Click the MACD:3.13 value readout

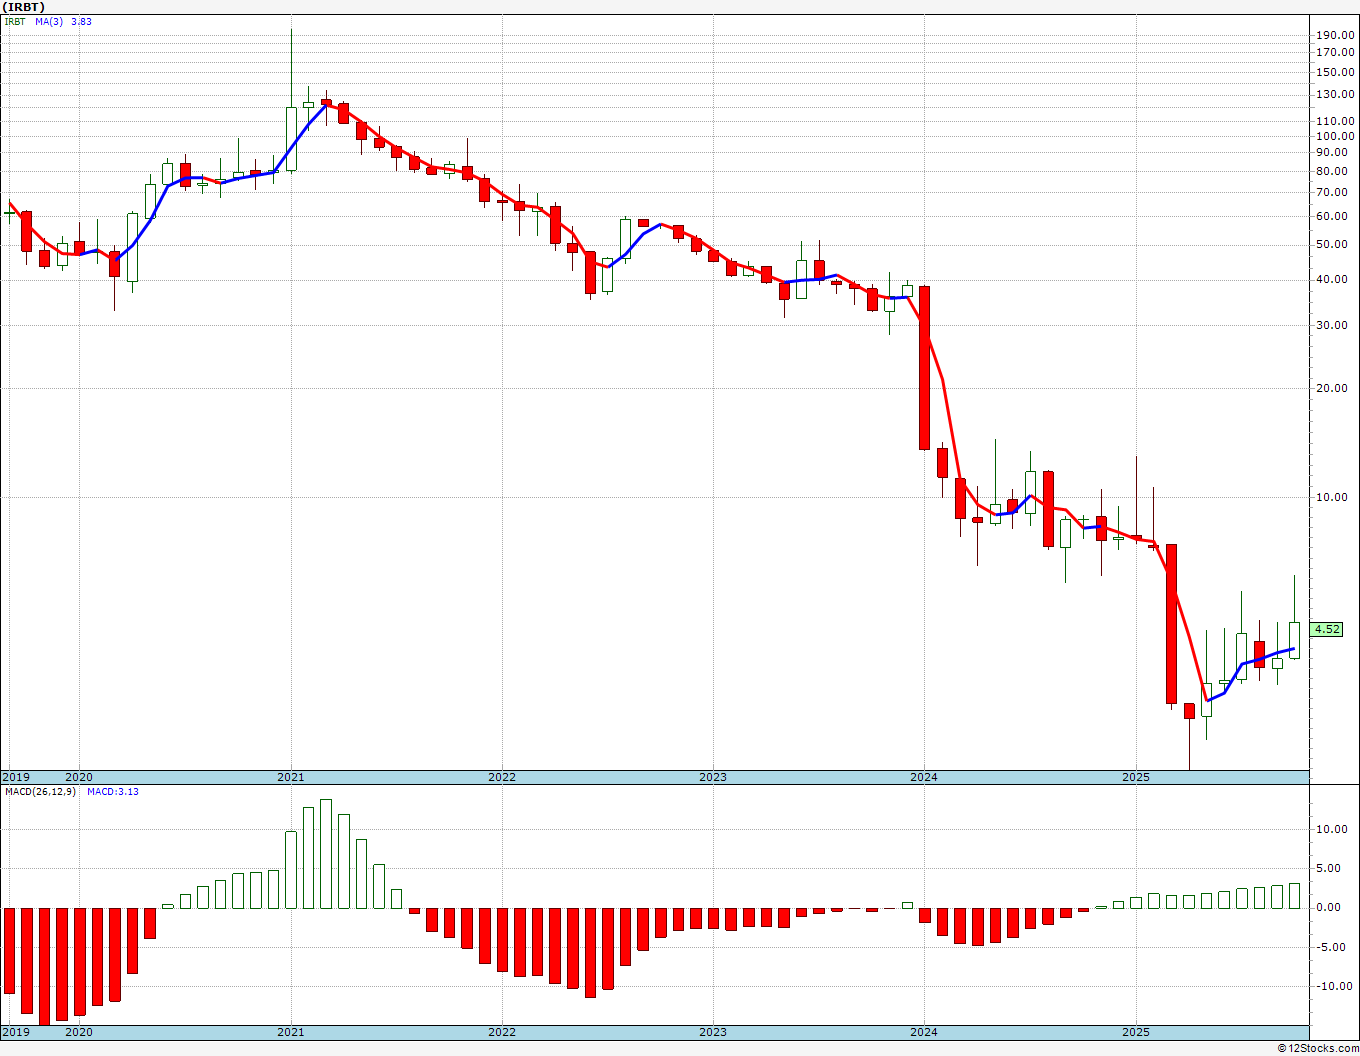(x=113, y=792)
